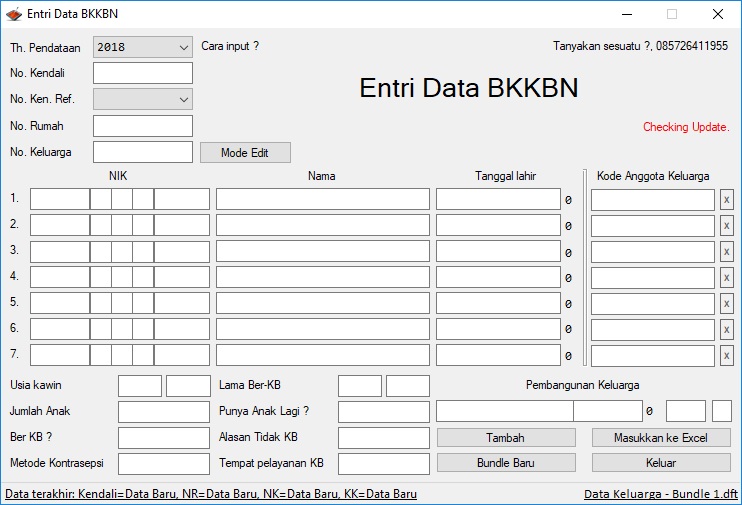Screen dimensions: 742x505
Task: Click the first Lama Ber-KB field
Action: pyautogui.click(x=360, y=386)
